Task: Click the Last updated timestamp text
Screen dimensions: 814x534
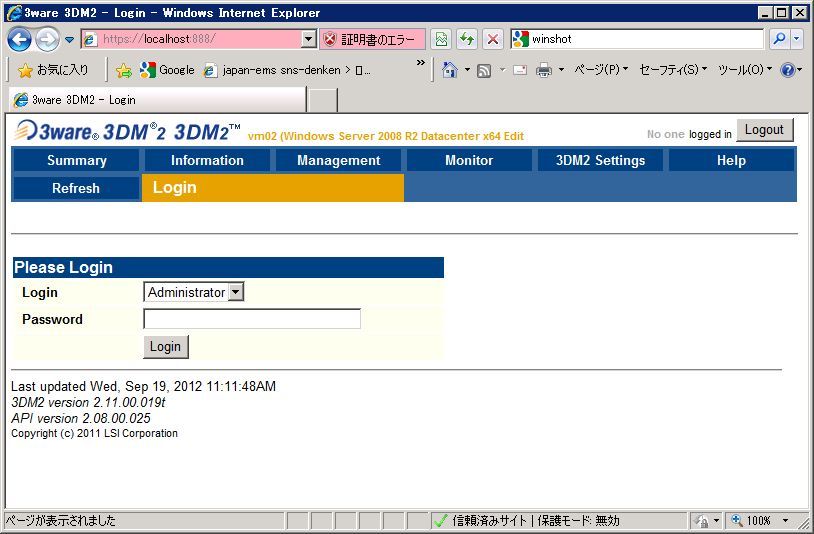Action: 143,386
